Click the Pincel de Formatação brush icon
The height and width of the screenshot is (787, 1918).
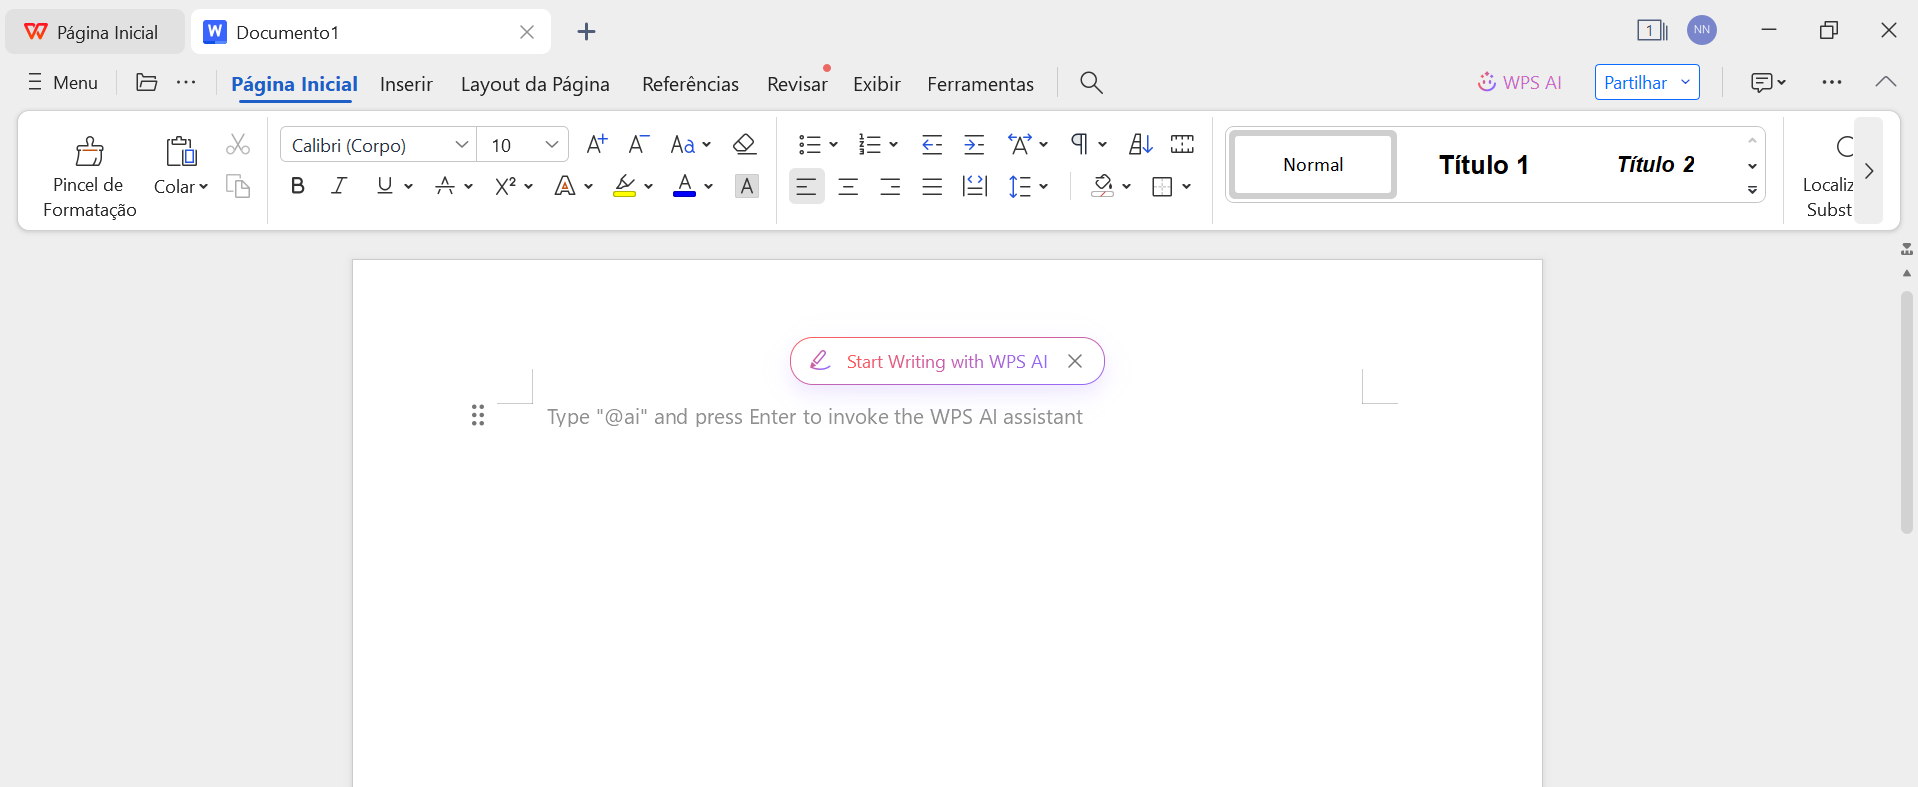click(x=89, y=151)
